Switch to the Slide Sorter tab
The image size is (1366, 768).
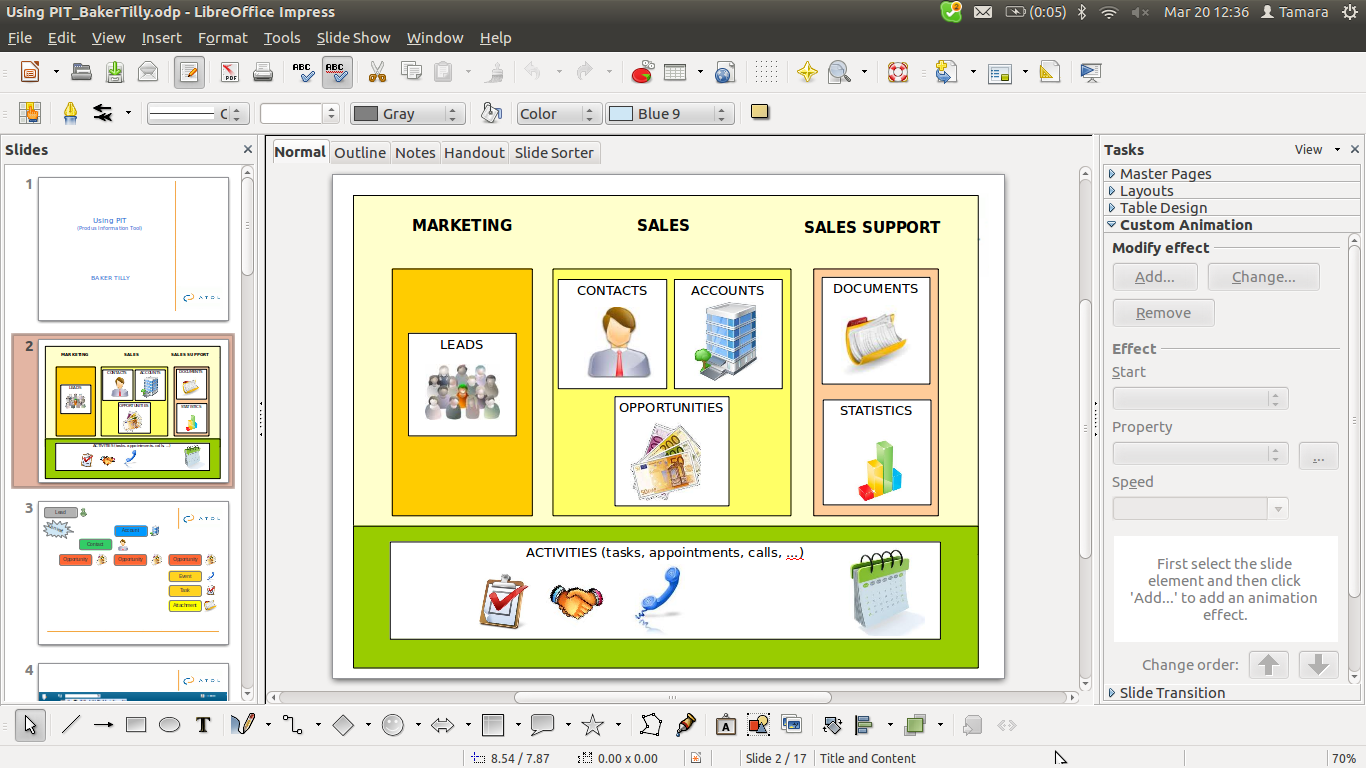coord(554,152)
